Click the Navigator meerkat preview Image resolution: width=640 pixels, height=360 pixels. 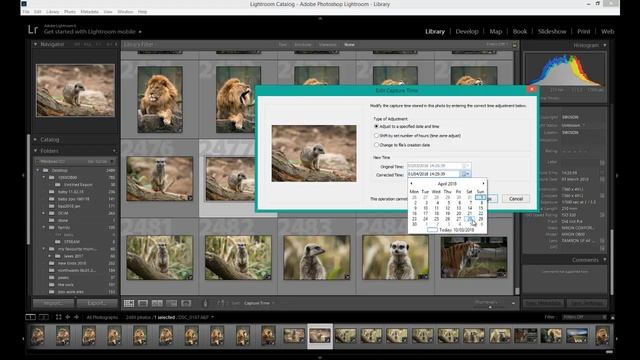pyautogui.click(x=76, y=90)
